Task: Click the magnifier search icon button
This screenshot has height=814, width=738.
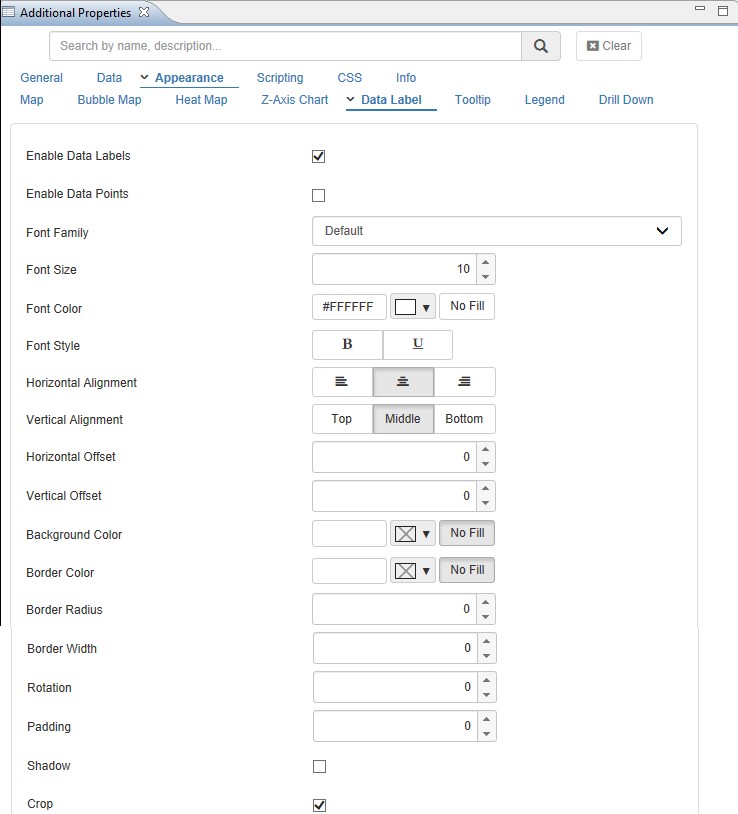Action: (x=540, y=46)
